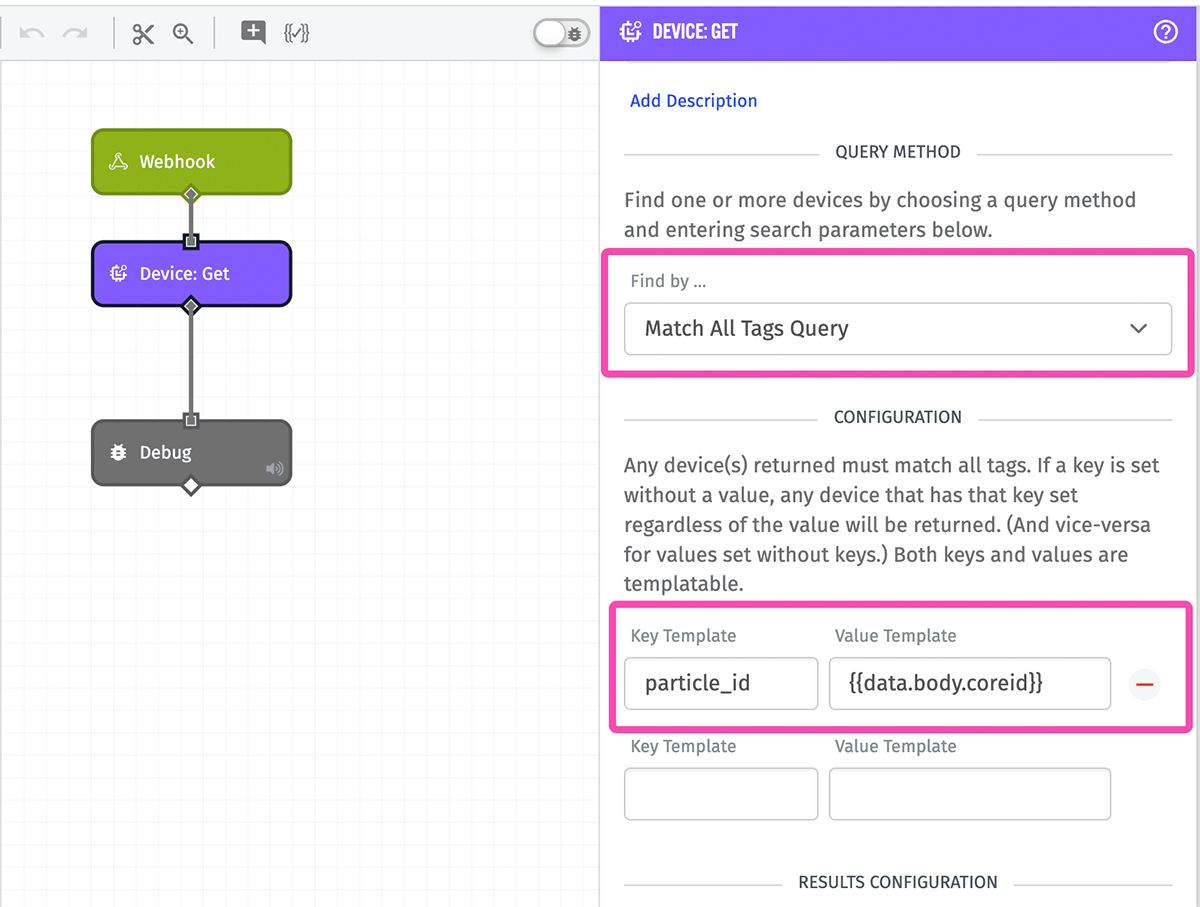This screenshot has width=1200, height=907.
Task: Click the empty second Value Template field
Action: (x=970, y=794)
